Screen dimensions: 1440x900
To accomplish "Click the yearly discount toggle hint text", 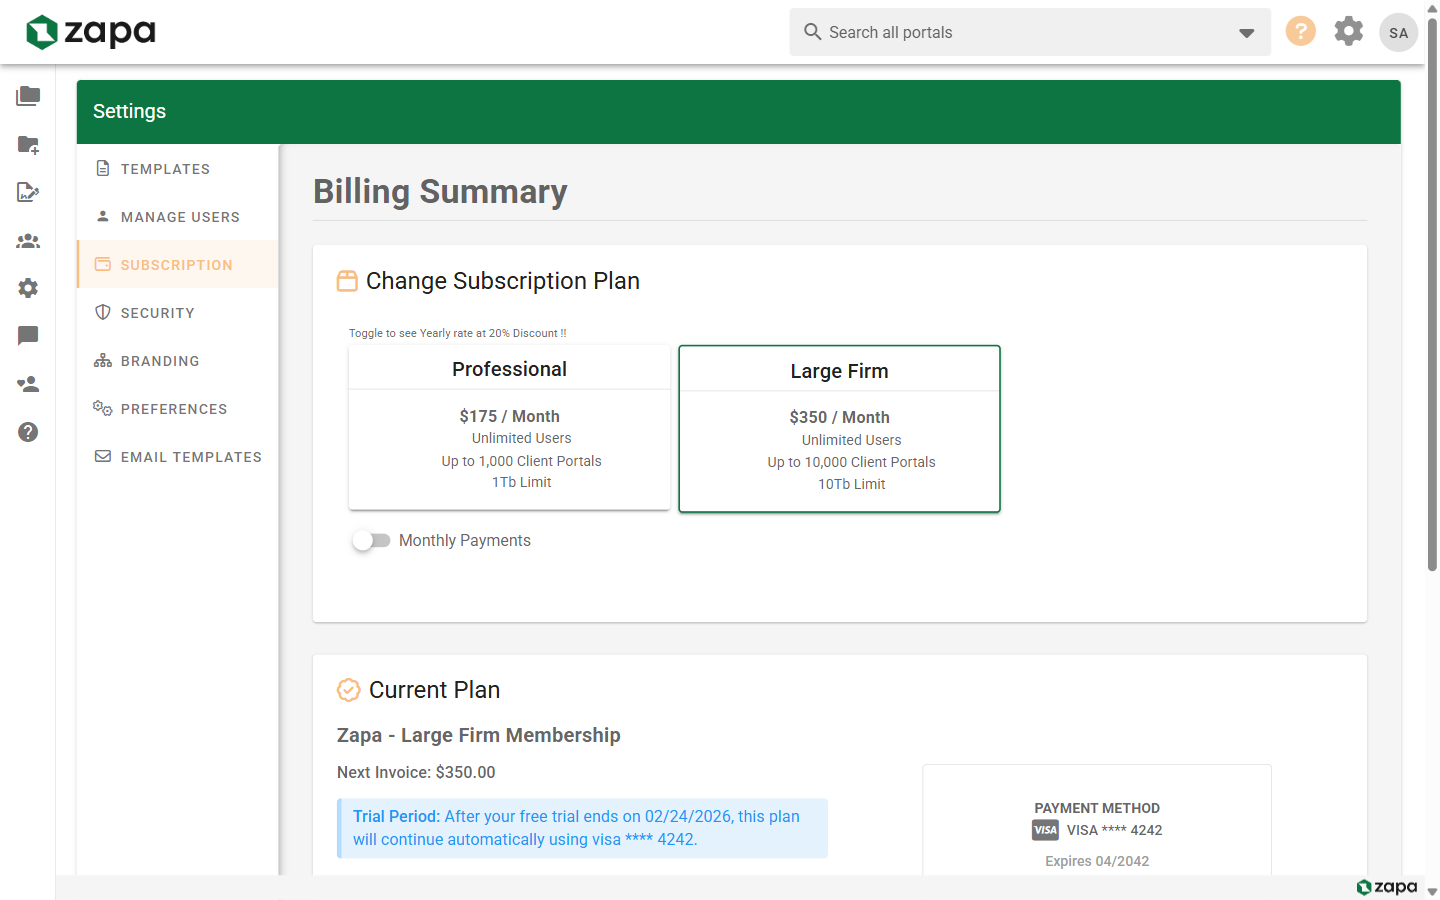I will (457, 333).
